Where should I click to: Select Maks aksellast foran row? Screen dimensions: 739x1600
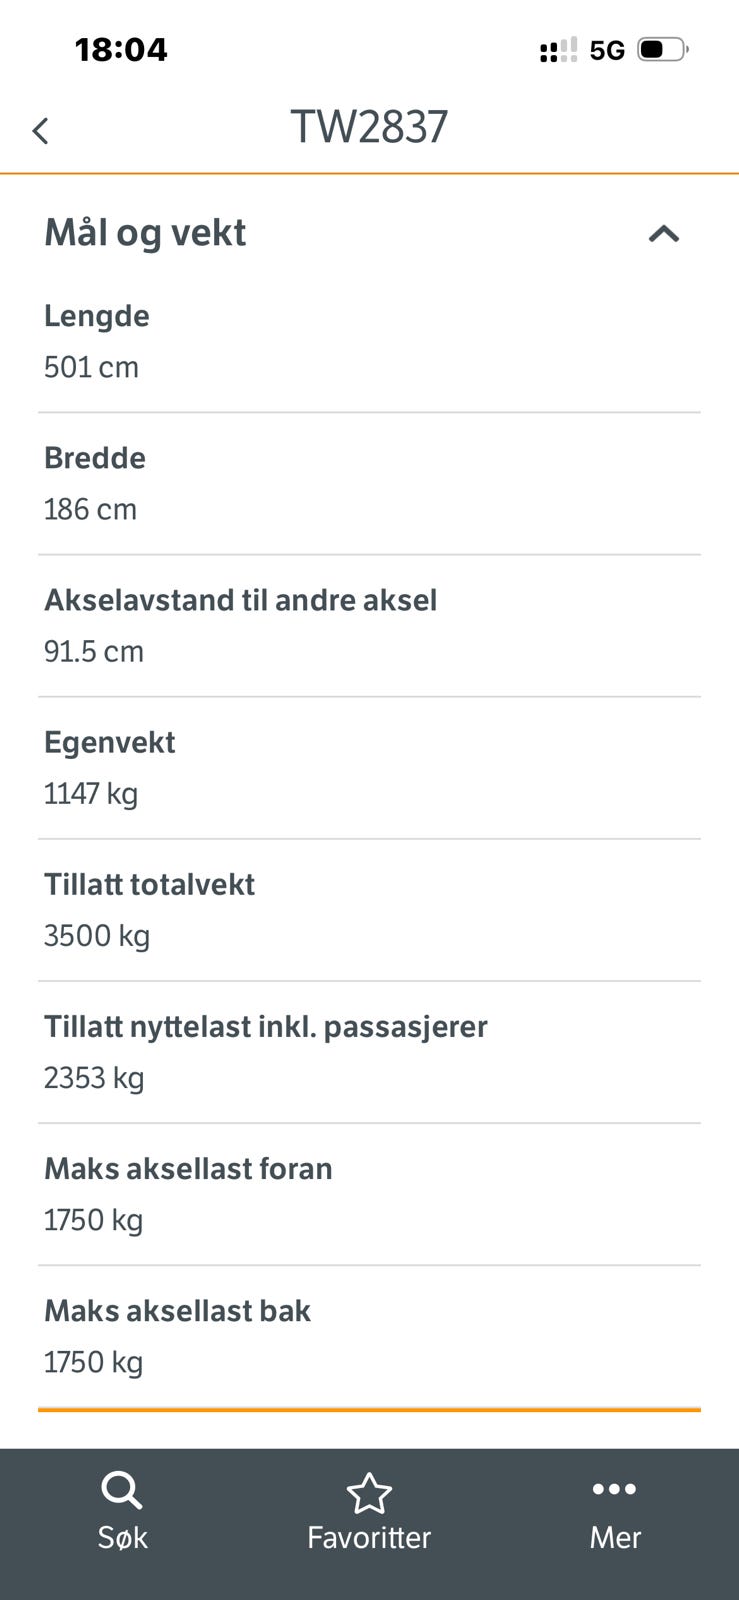(369, 1194)
